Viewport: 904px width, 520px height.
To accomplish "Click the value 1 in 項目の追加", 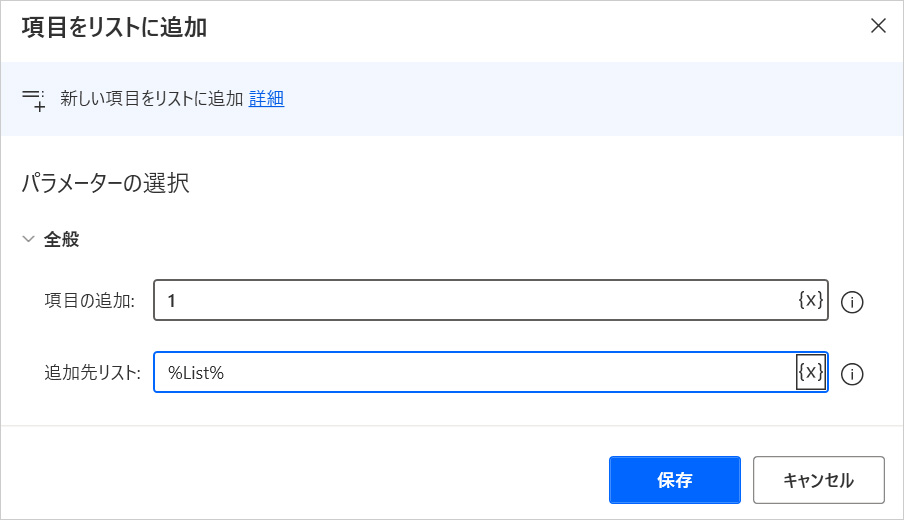I will (172, 300).
